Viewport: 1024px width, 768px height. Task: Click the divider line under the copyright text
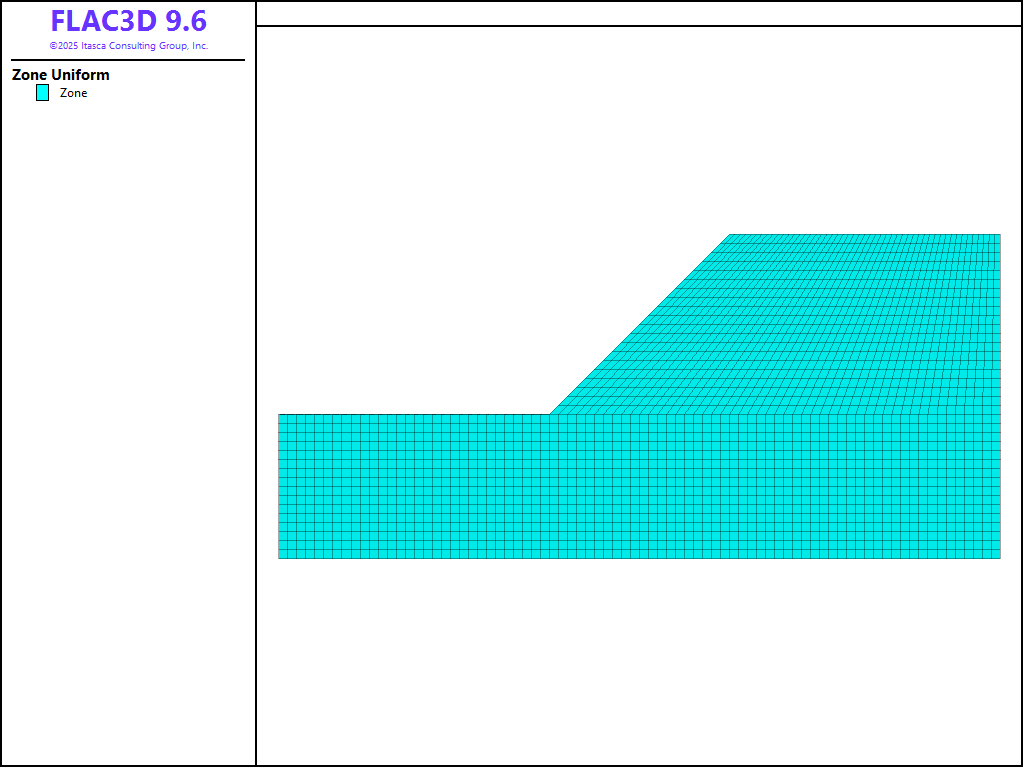(128, 60)
